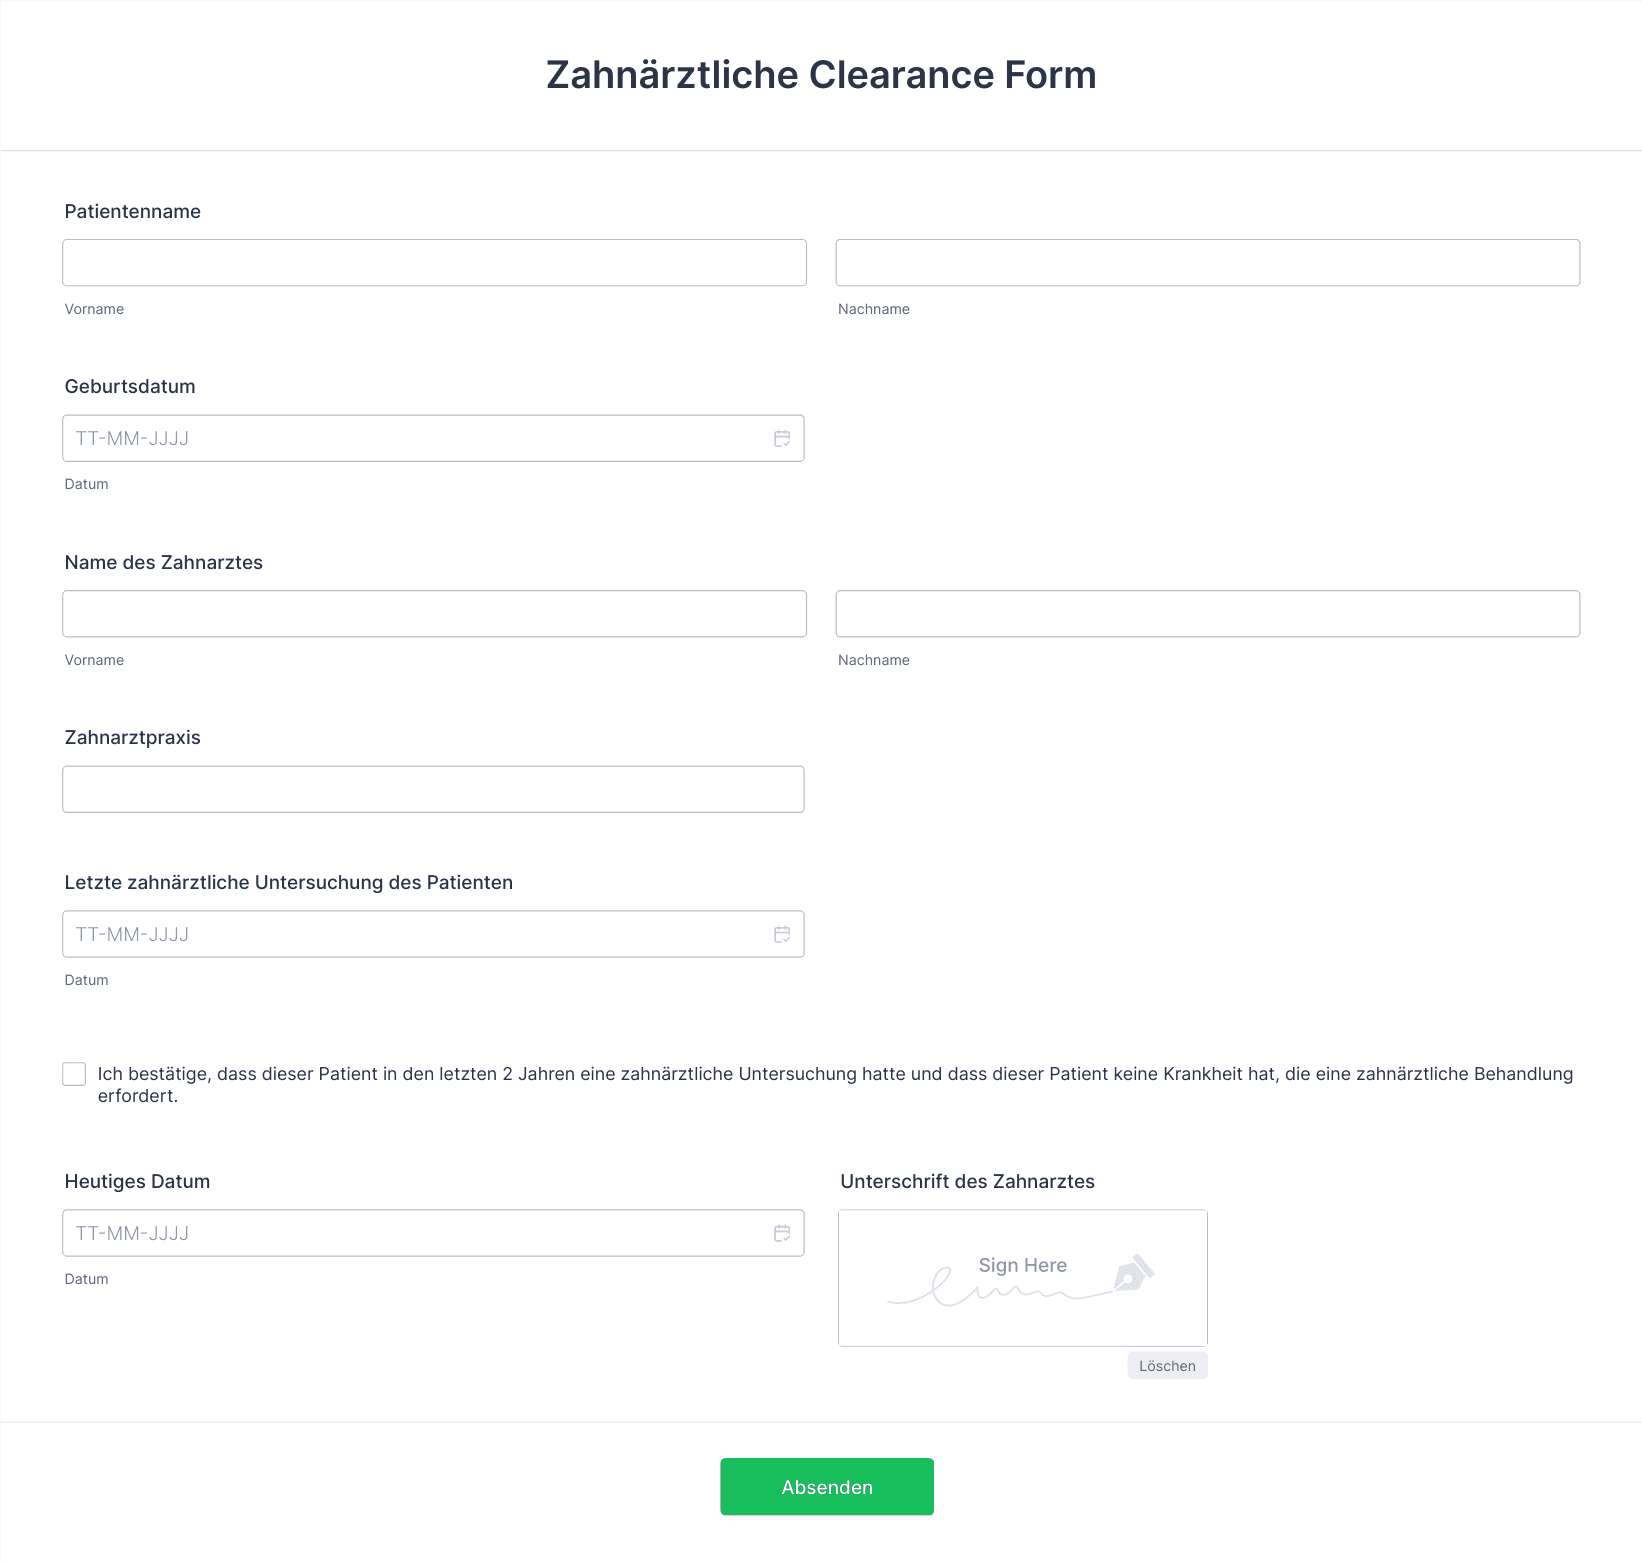Click the Zahnärztliche Clearance Form heading
Screen dimensions: 1642x1562
pos(821,75)
